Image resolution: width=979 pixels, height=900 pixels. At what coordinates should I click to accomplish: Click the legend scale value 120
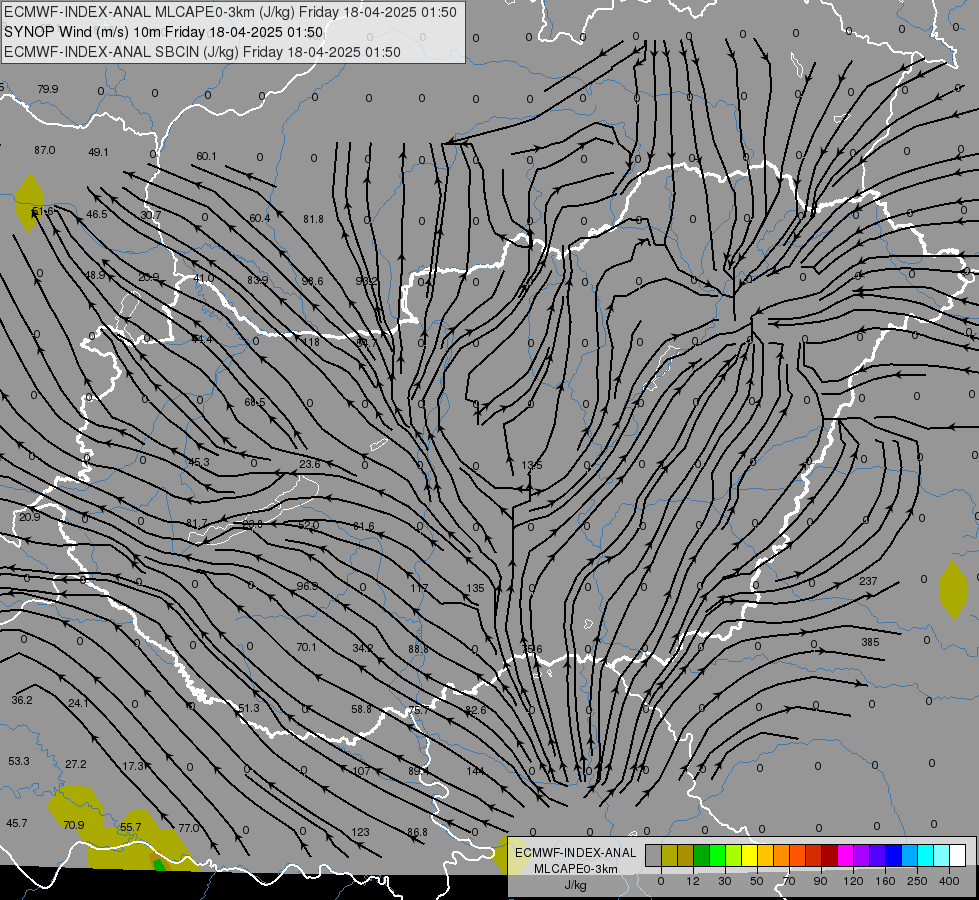854,881
